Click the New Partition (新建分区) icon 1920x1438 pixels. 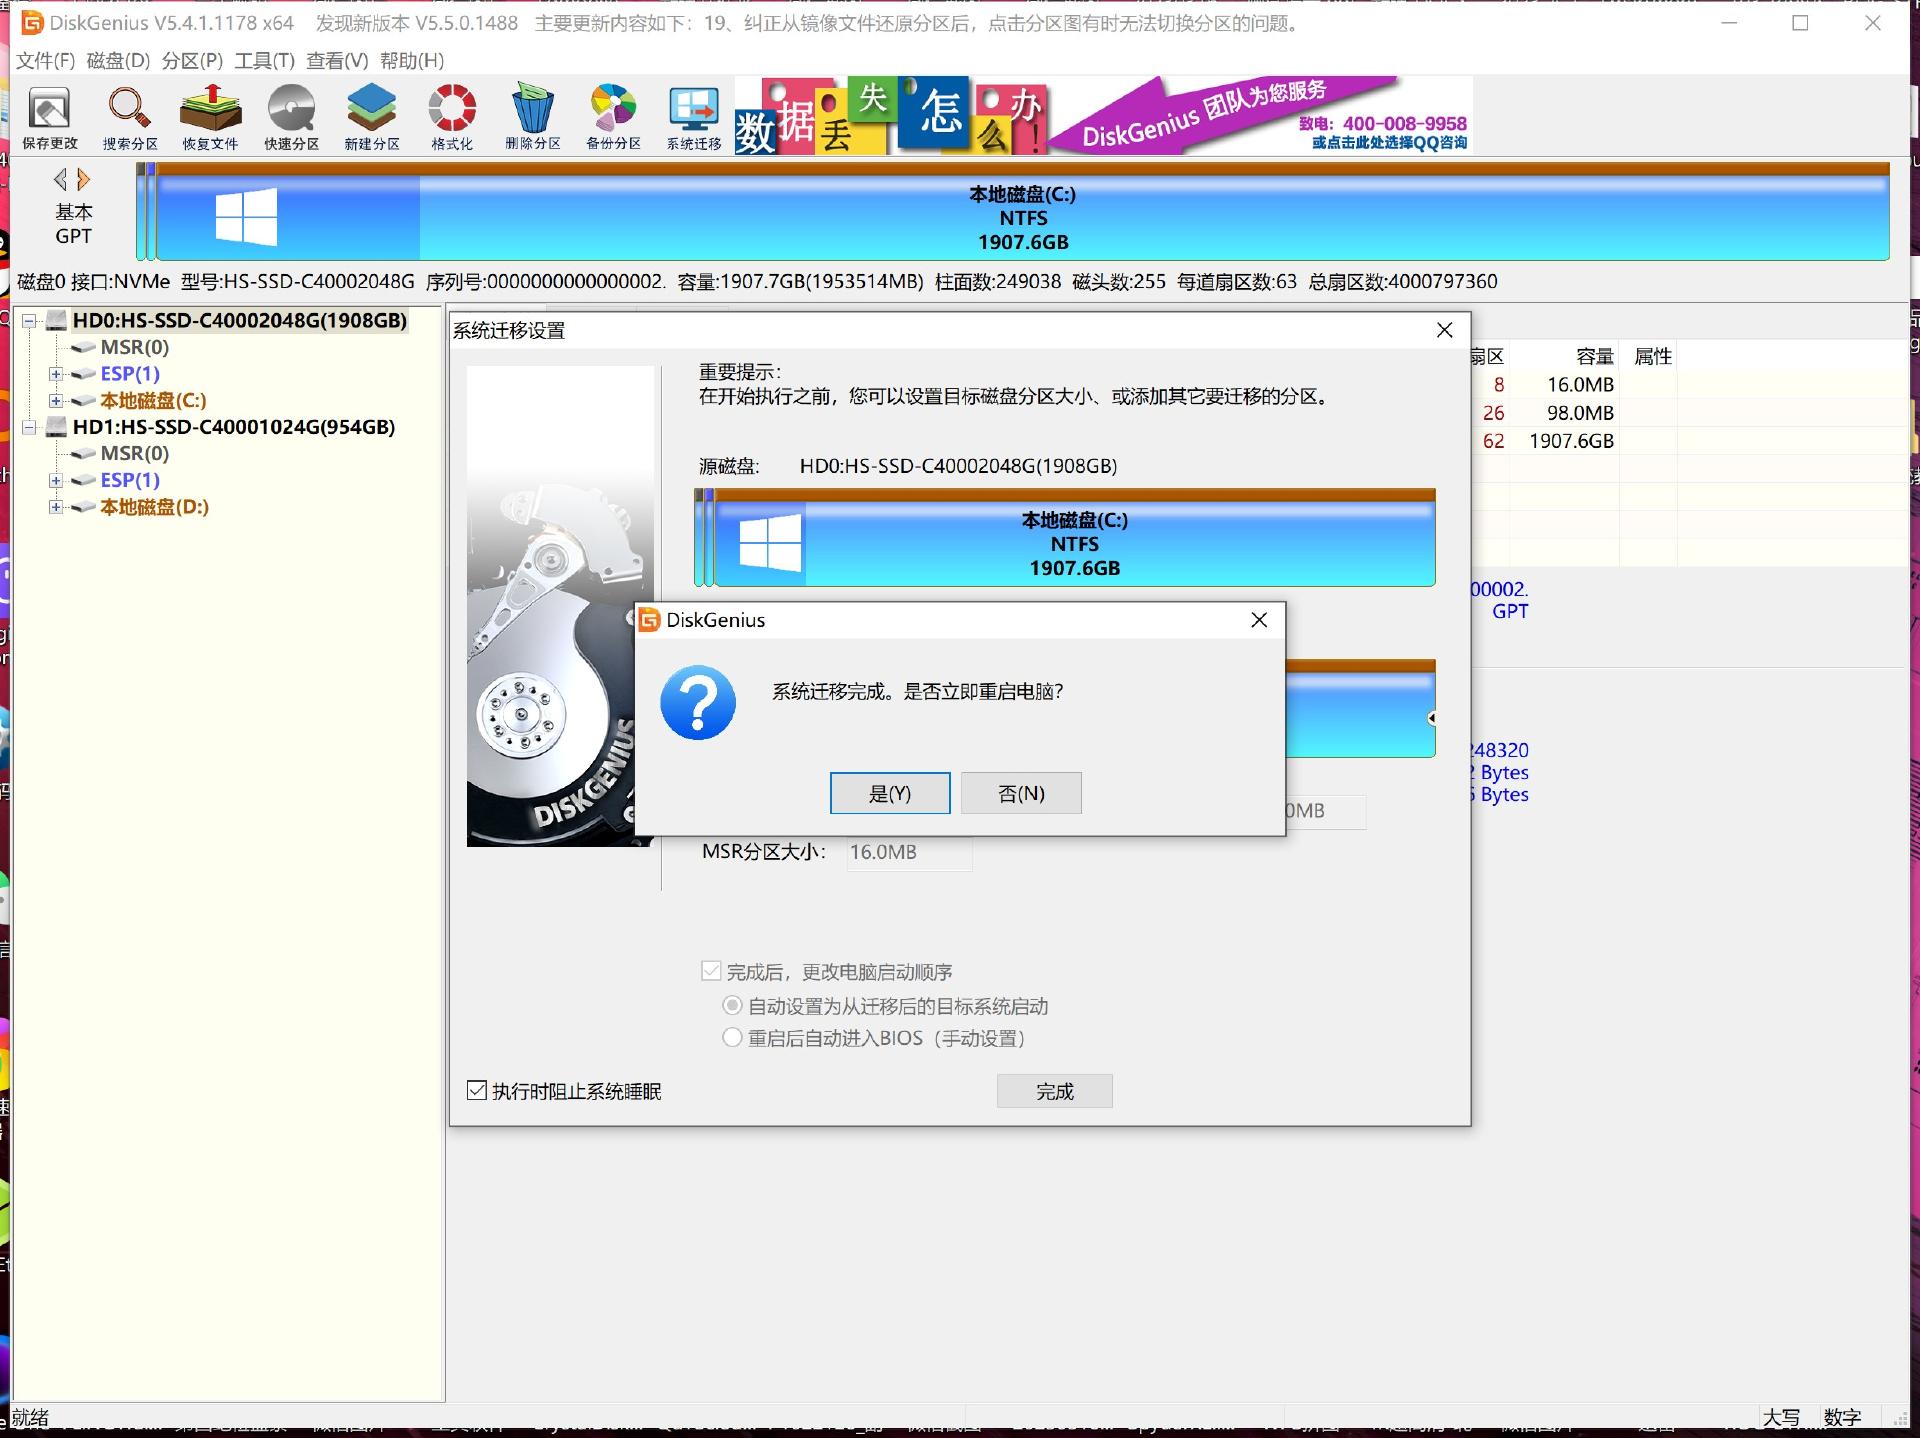371,117
